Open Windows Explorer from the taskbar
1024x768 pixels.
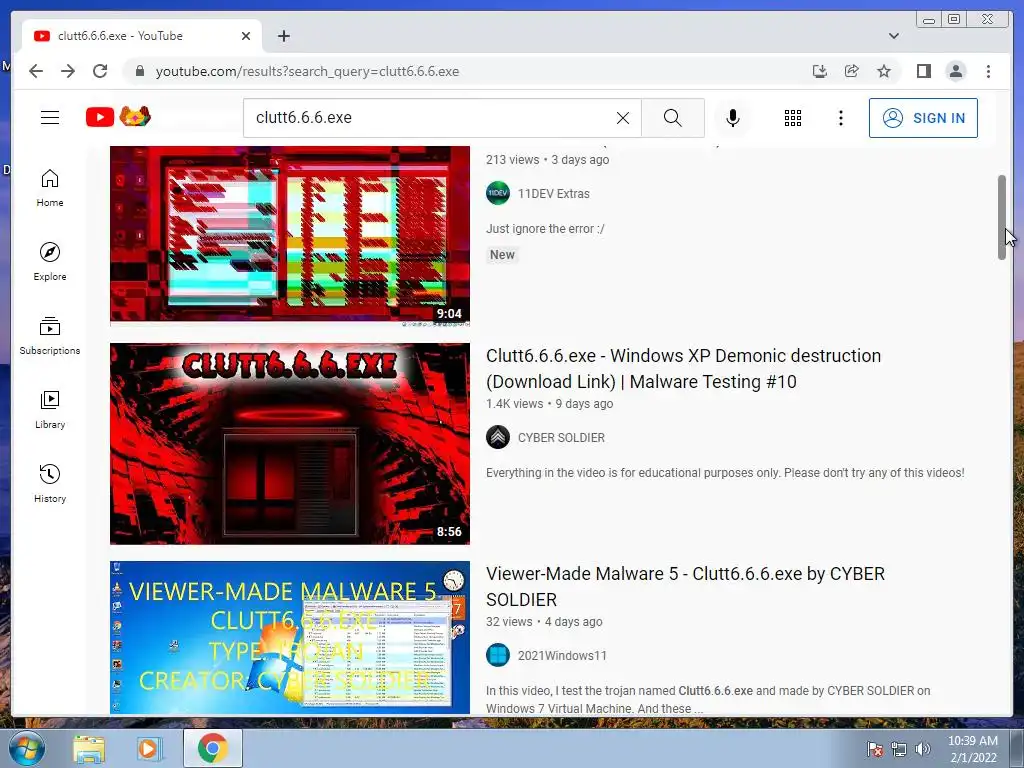point(89,748)
